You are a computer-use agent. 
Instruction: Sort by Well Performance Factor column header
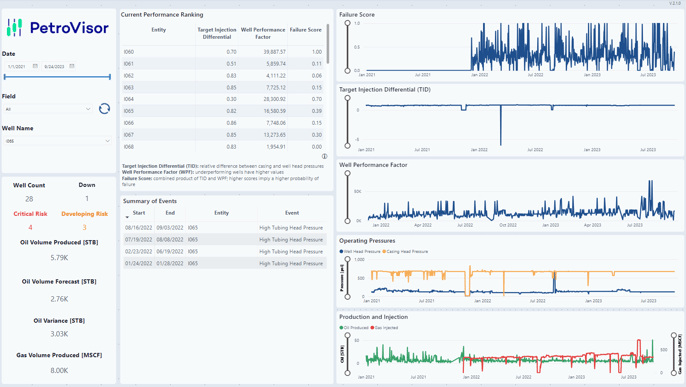tap(263, 33)
